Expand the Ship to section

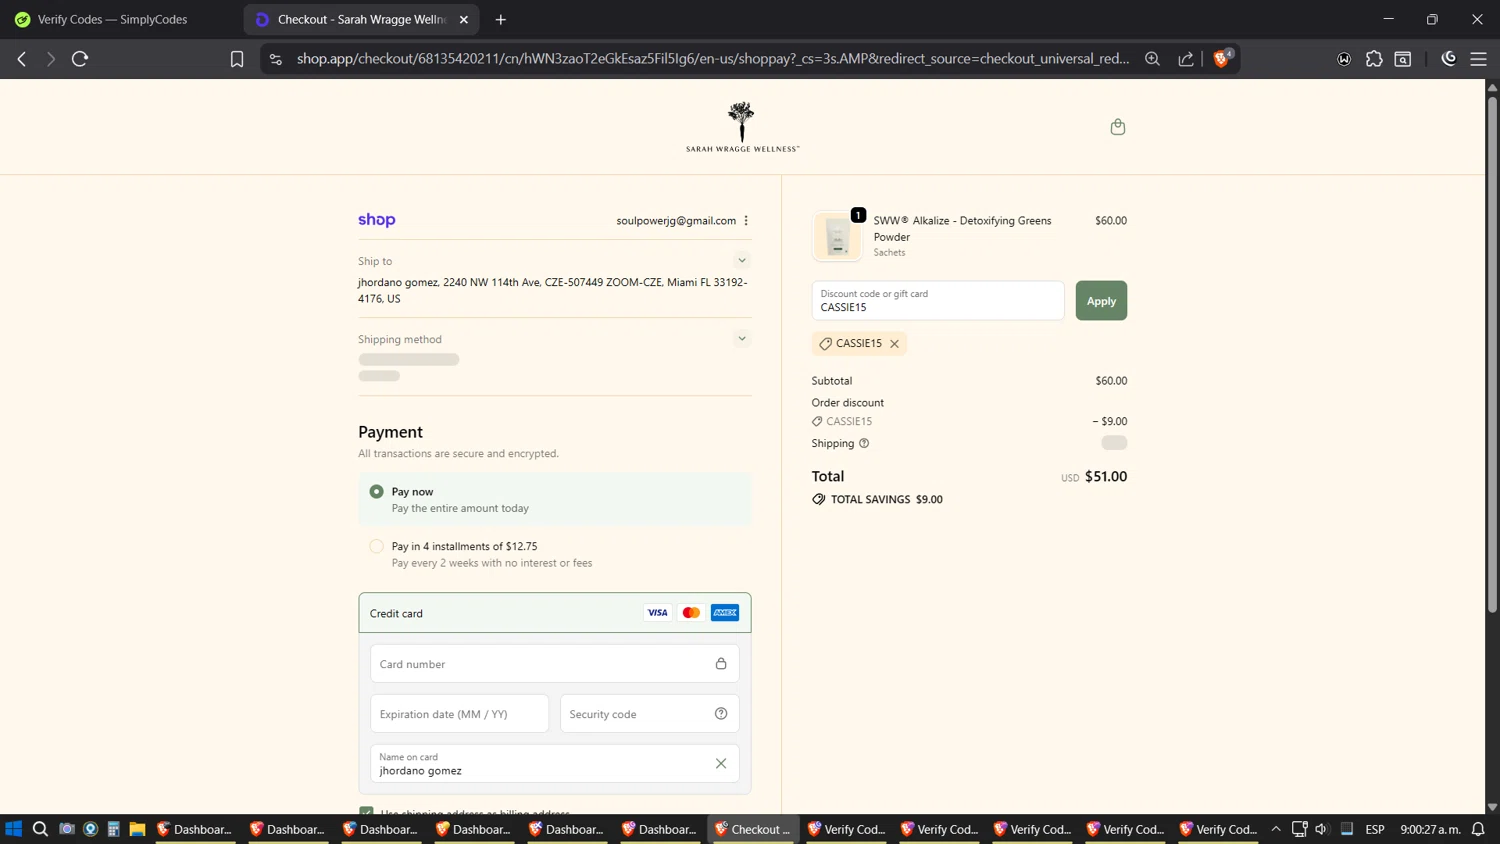742,261
